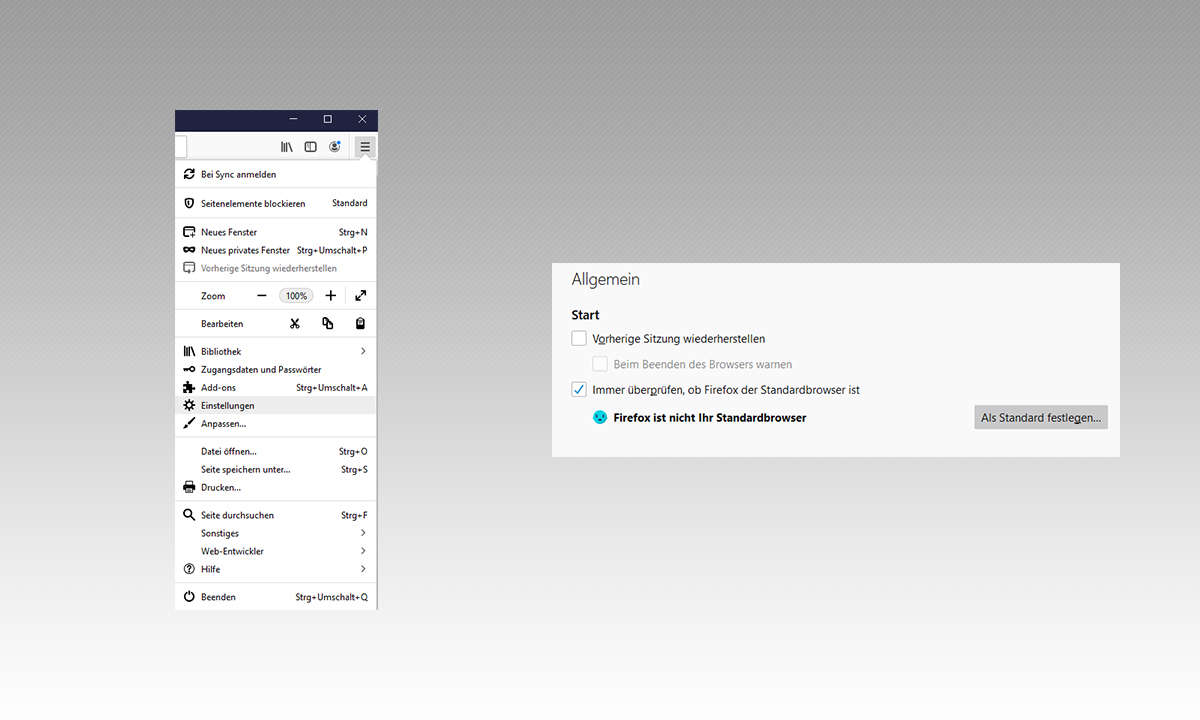The height and width of the screenshot is (720, 1200).
Task: Click the Bibliothek books icon
Action: click(x=189, y=351)
